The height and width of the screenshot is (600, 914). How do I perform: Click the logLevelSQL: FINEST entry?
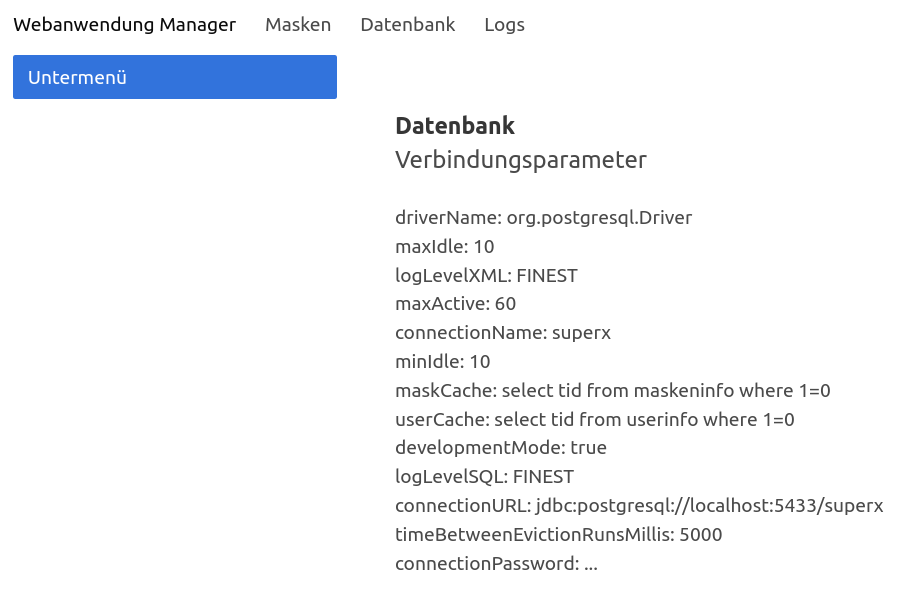tap(484, 477)
